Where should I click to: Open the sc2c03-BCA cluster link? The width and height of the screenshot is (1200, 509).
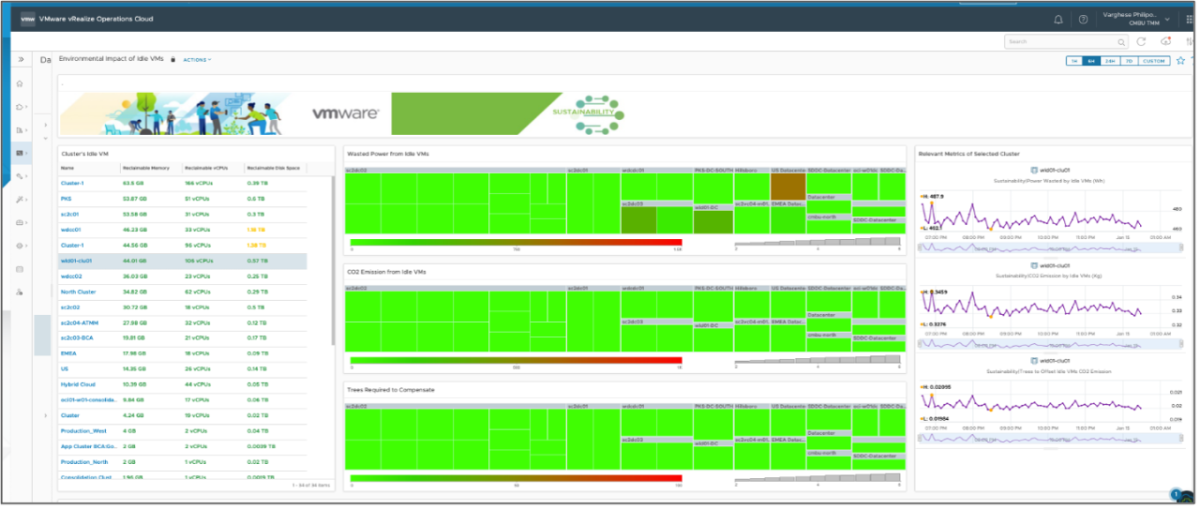76,338
